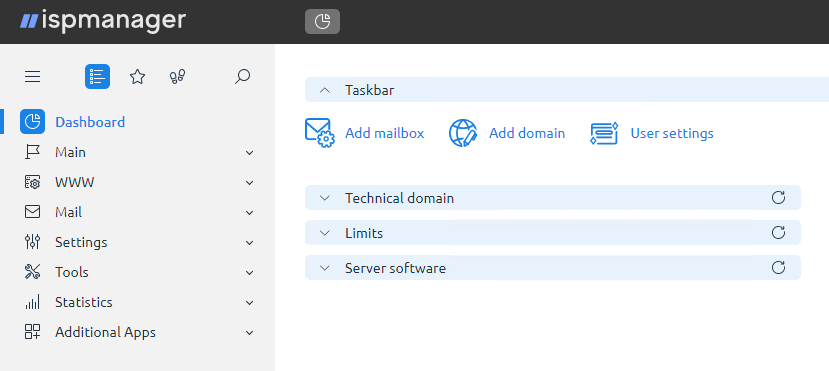Screen dimensions: 829x371
Task: Click the sidebar search magnifier icon
Action: [242, 77]
